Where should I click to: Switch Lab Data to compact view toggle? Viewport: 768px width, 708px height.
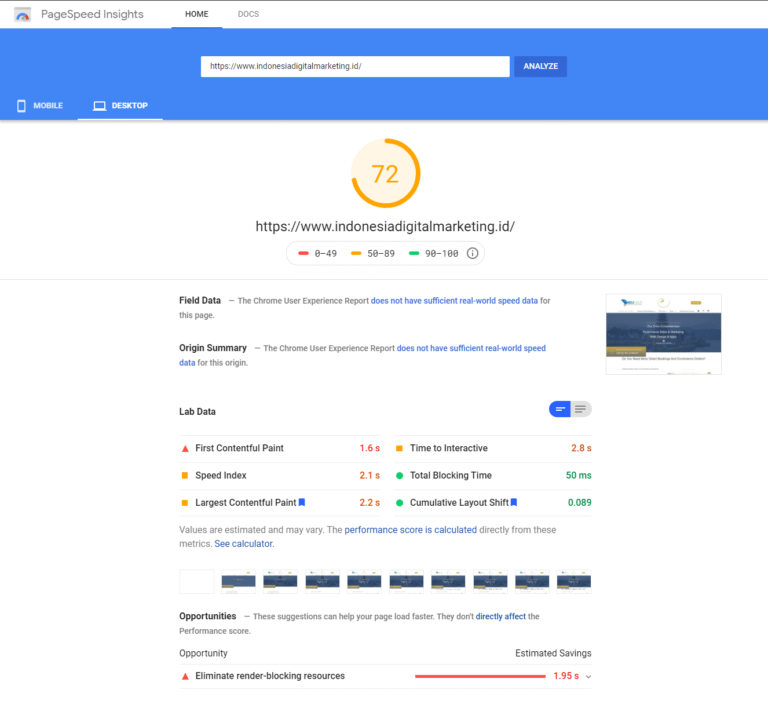560,409
